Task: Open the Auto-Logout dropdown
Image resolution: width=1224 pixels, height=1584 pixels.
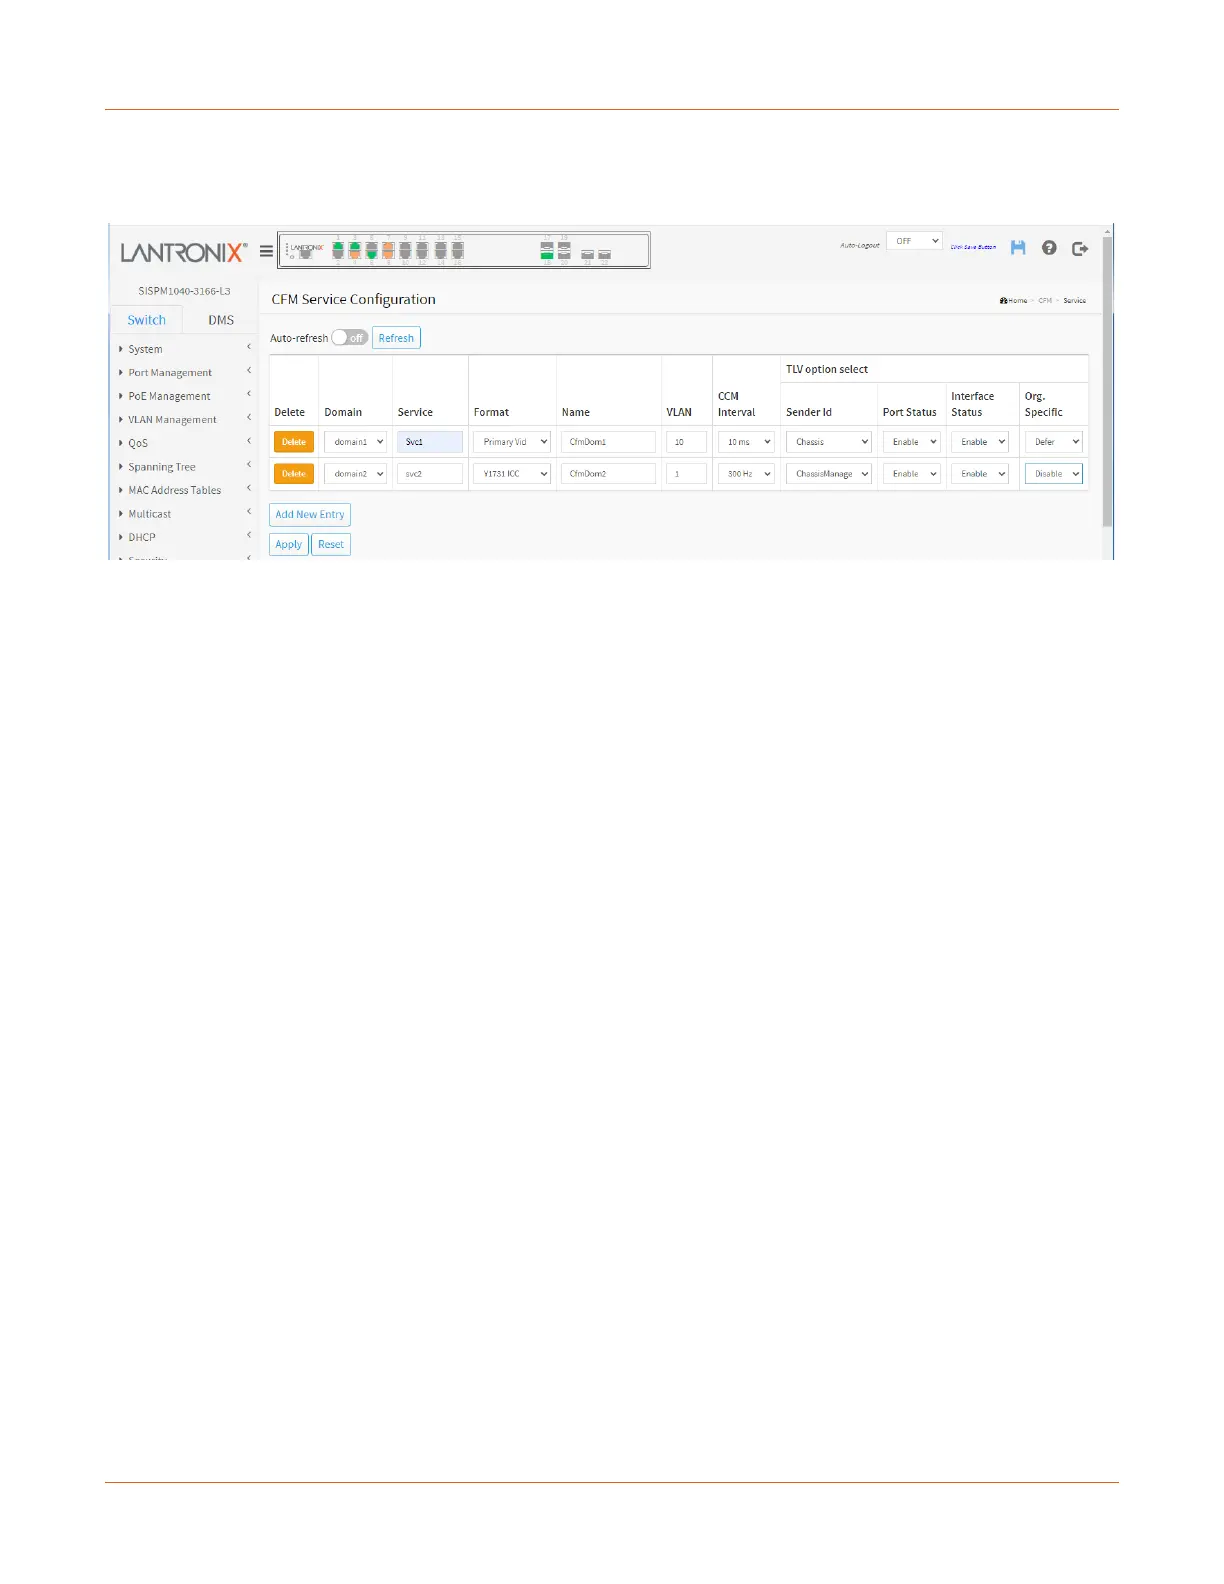Action: 914,241
